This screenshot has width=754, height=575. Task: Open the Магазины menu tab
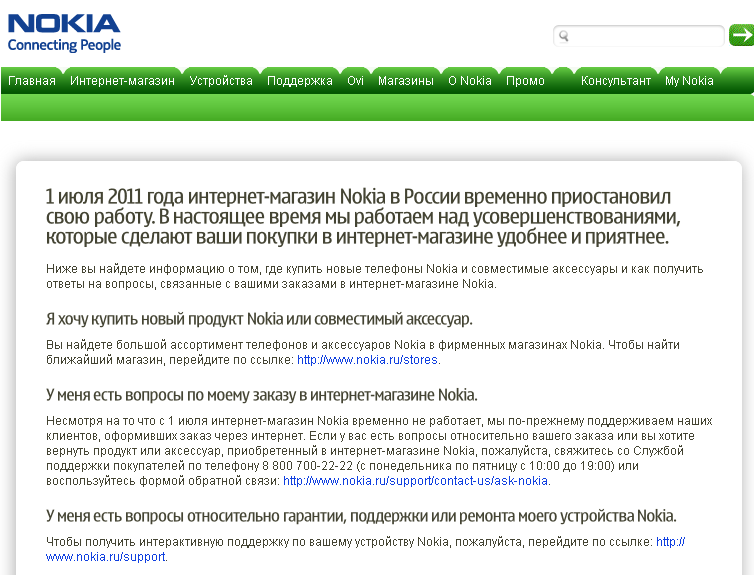pos(405,81)
